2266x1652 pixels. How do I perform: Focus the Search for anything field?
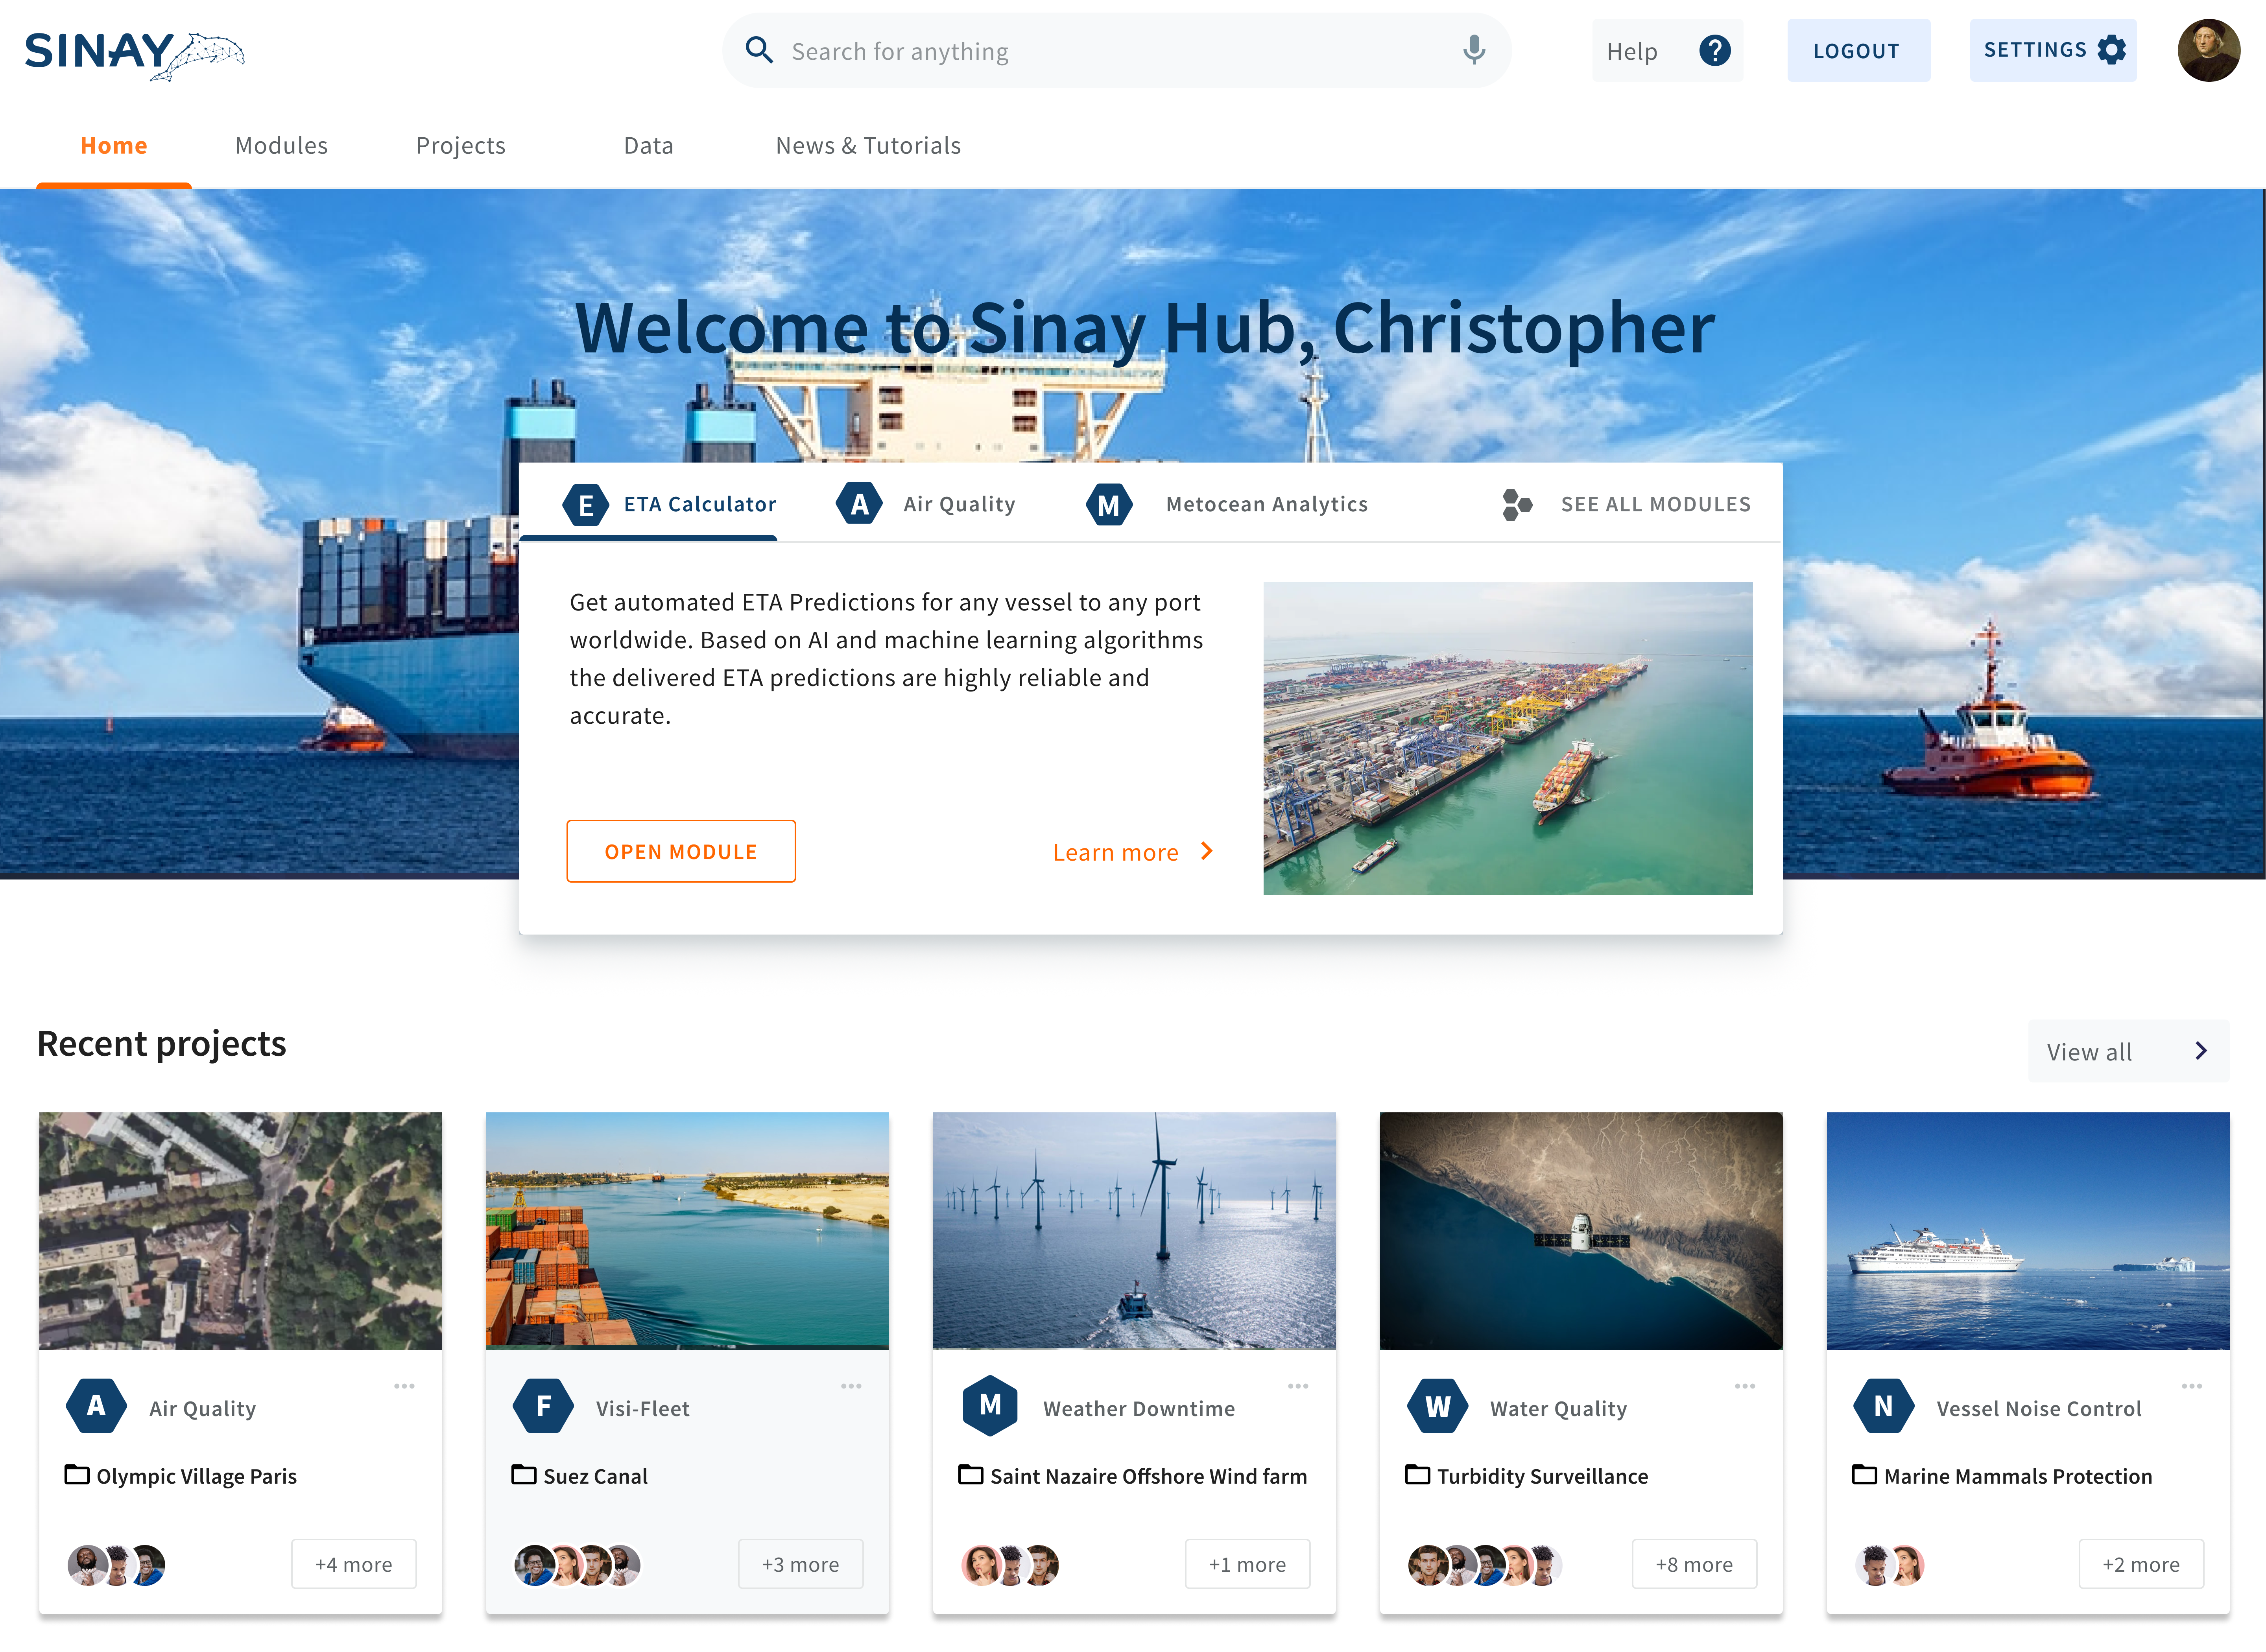tap(1116, 50)
